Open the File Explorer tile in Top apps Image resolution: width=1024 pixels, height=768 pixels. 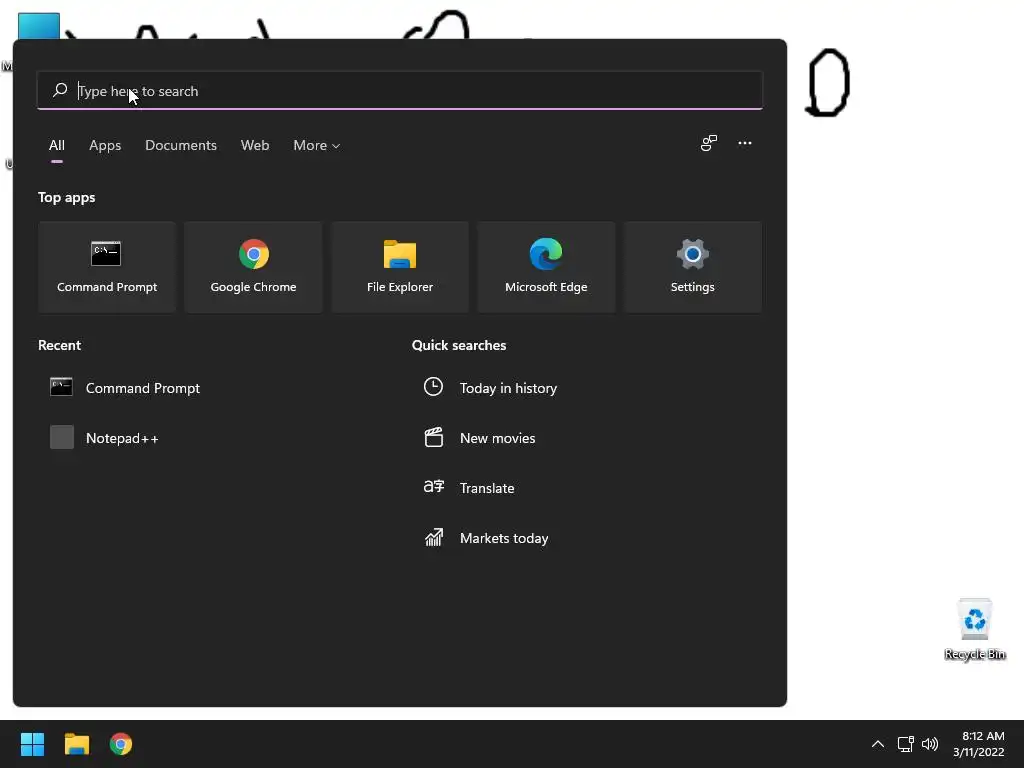400,267
